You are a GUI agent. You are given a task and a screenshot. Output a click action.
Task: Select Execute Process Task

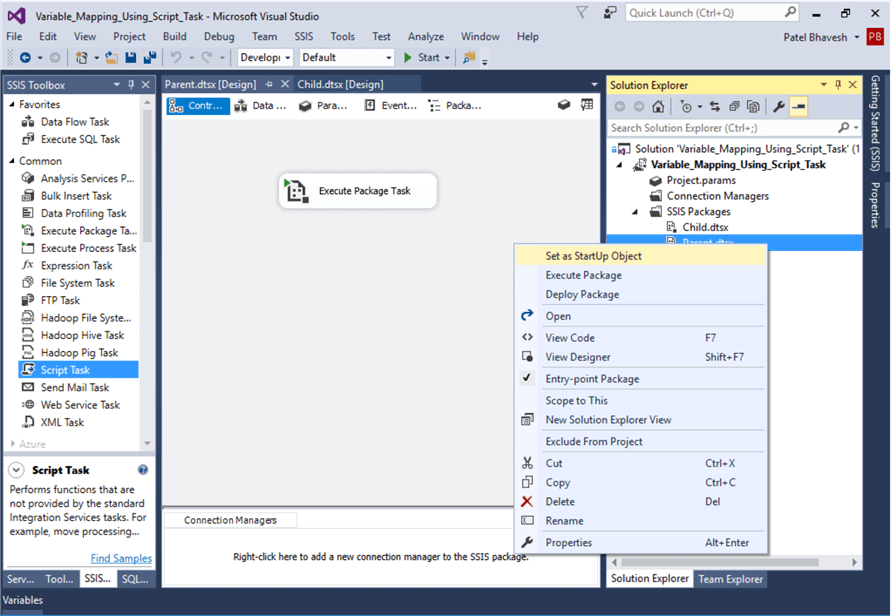[x=88, y=248]
